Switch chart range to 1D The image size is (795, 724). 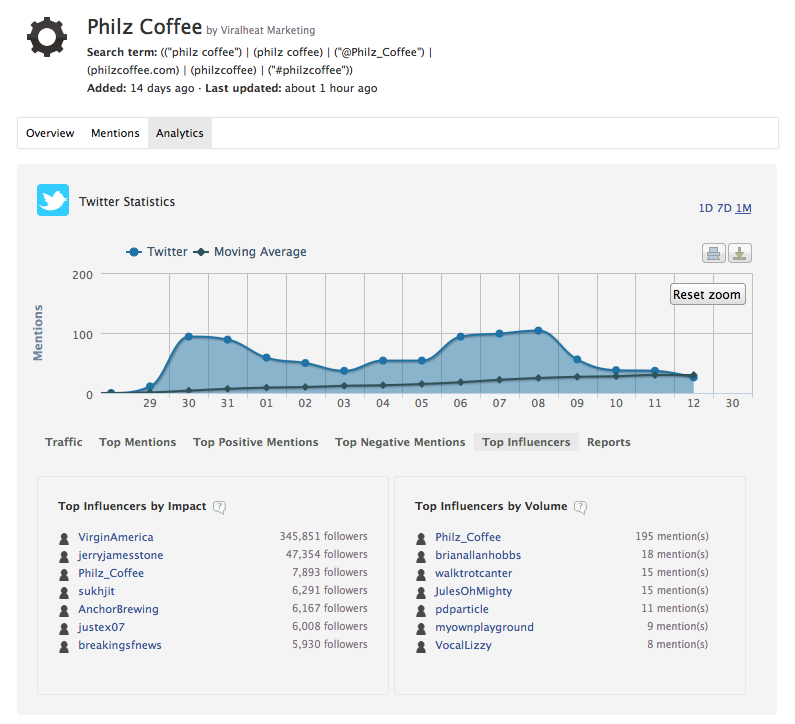click(706, 208)
